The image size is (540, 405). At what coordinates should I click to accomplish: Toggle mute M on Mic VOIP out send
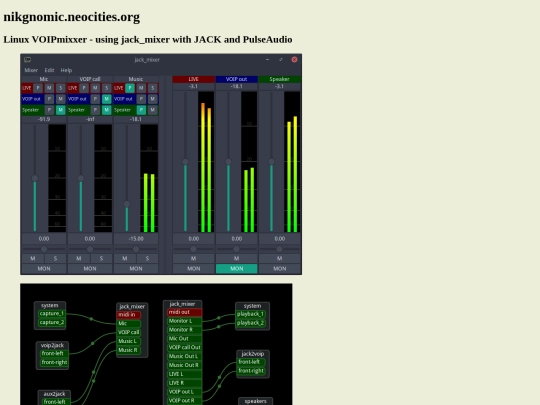pos(61,99)
